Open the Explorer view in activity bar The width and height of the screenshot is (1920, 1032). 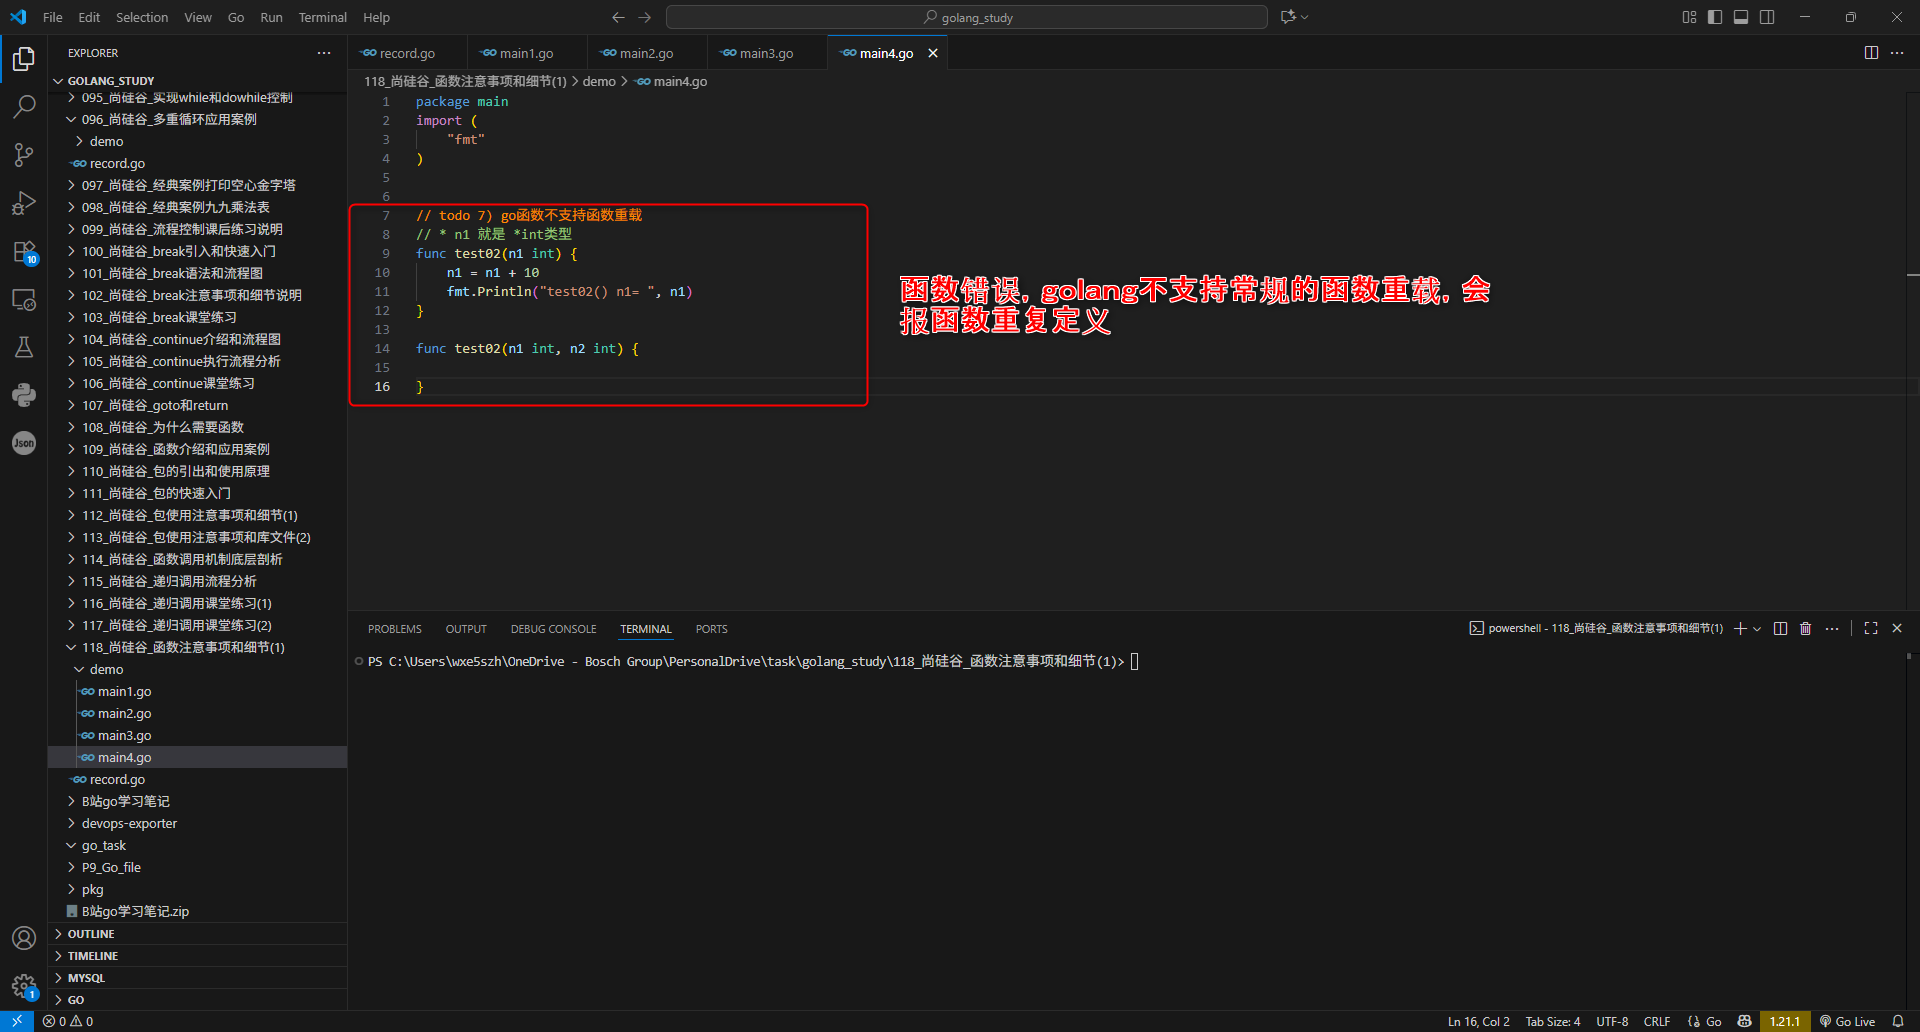click(x=24, y=59)
